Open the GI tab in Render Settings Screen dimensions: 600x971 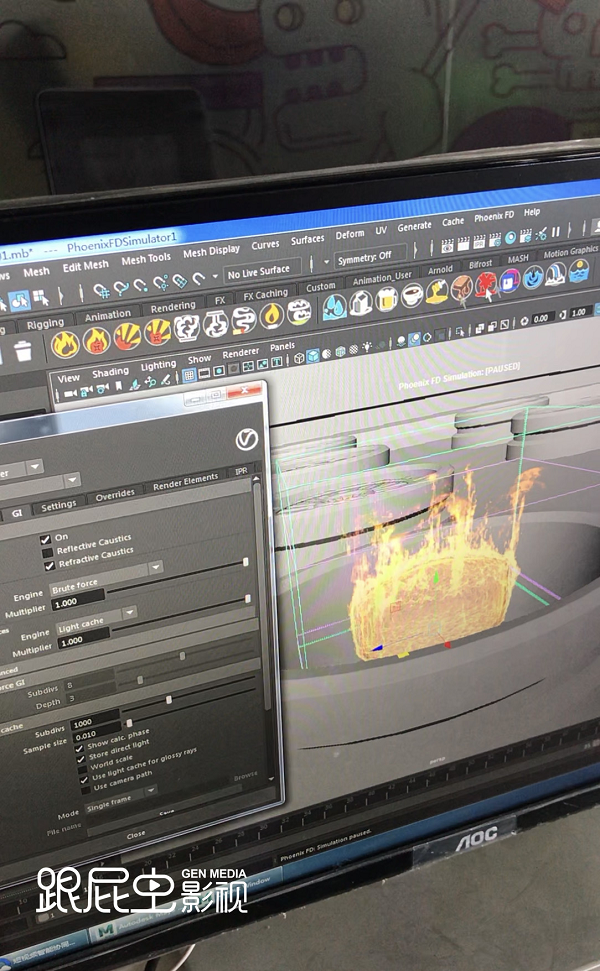[17, 513]
